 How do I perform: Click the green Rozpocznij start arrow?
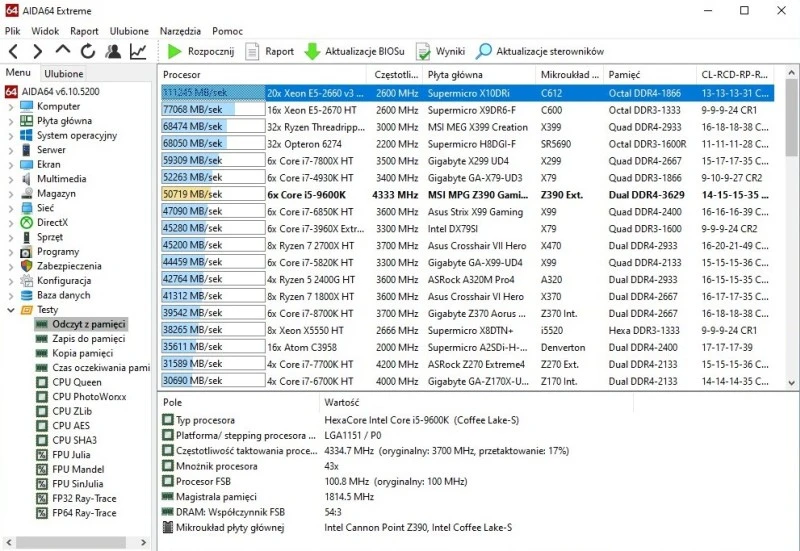pos(175,51)
